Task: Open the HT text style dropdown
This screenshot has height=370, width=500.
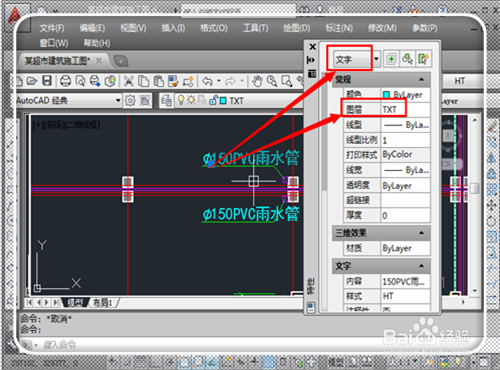Action: tap(463, 81)
